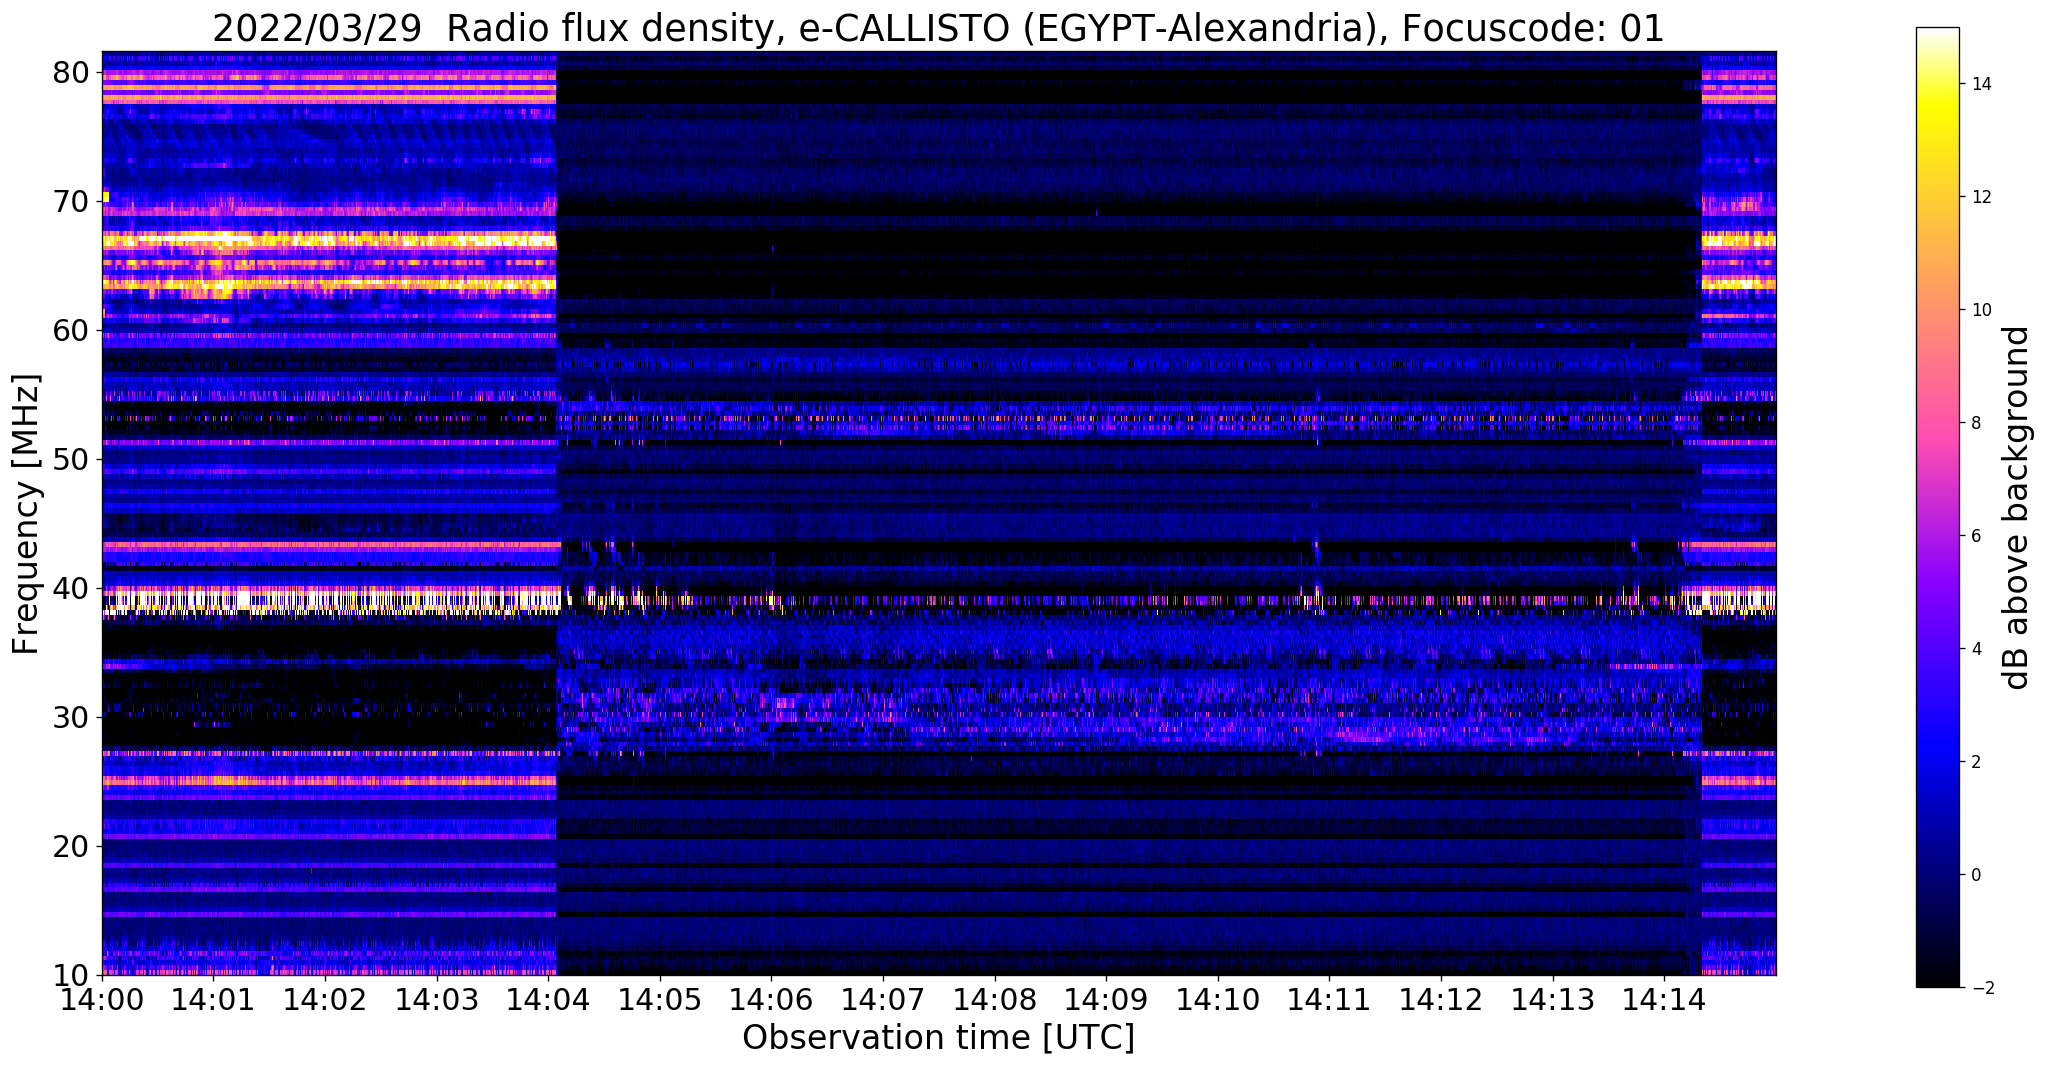Click the 14:03 time tick label
The height and width of the screenshot is (1067, 2047).
click(x=436, y=999)
